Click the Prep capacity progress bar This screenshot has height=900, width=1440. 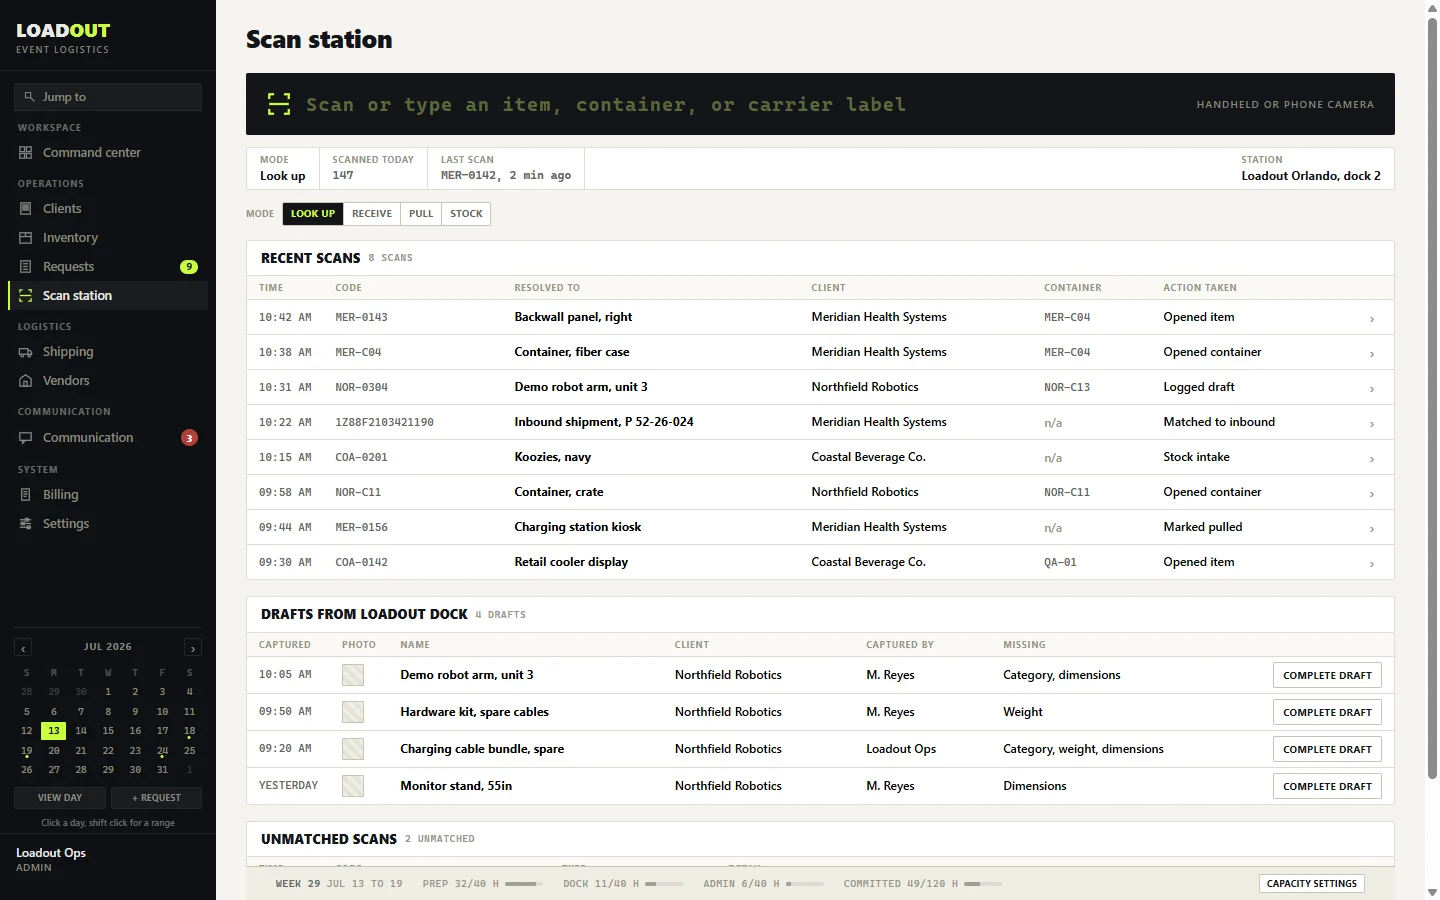coord(524,884)
